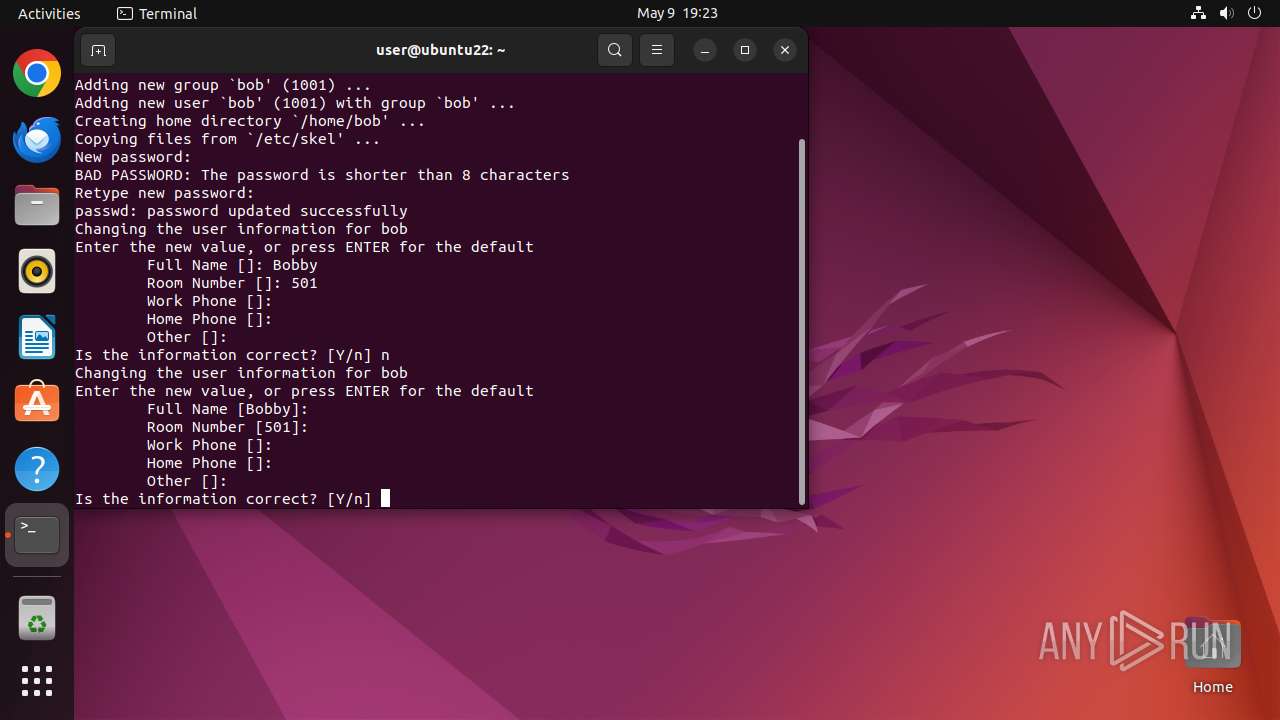
Task: Click network status icon
Action: (x=1198, y=13)
